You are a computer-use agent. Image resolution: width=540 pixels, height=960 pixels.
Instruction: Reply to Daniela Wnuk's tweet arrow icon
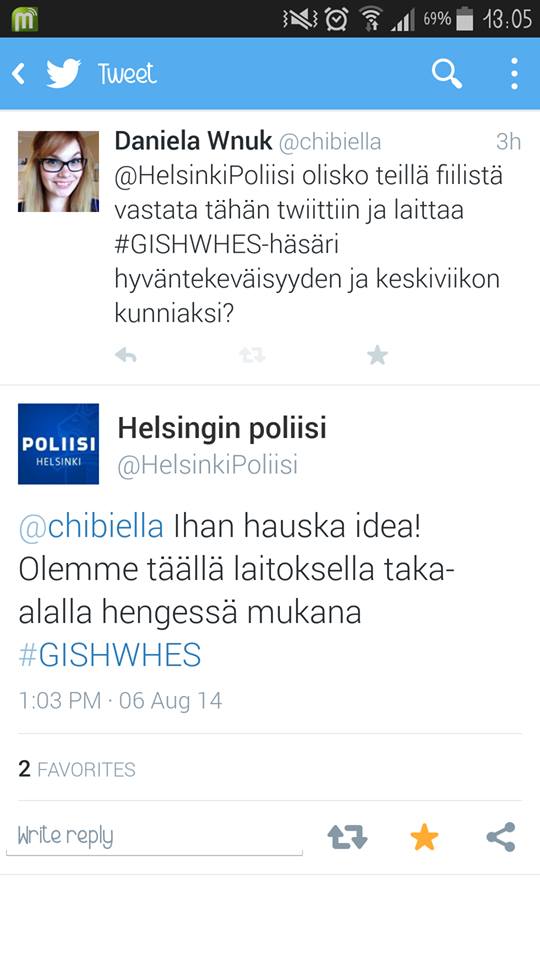[126, 355]
